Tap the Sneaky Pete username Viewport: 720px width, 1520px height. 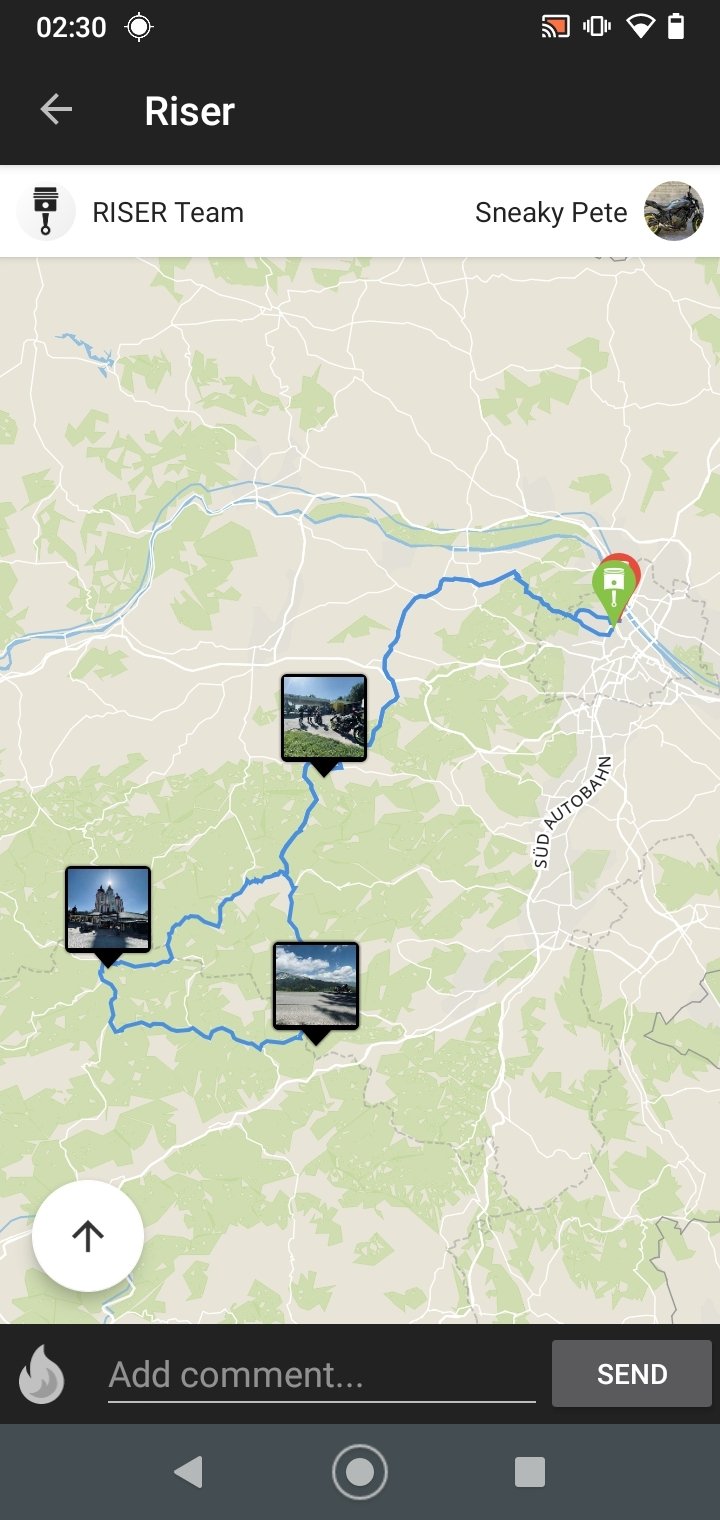(551, 212)
